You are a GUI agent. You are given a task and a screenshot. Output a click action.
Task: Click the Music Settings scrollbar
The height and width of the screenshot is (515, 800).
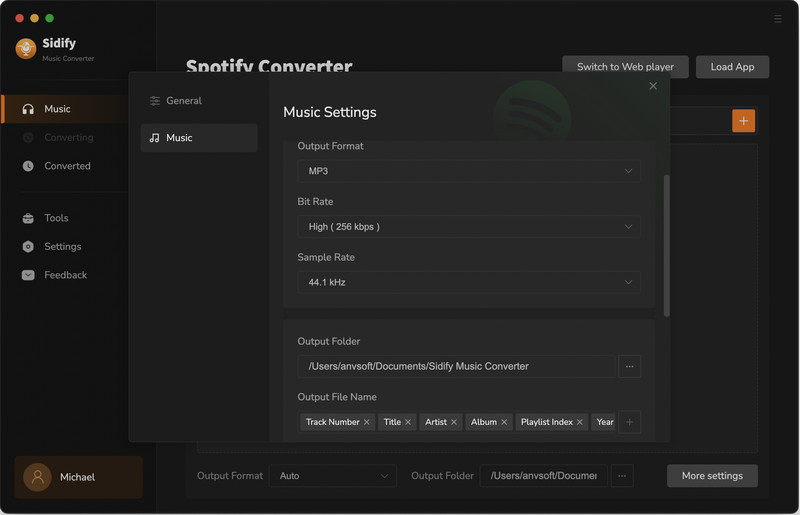[666, 246]
